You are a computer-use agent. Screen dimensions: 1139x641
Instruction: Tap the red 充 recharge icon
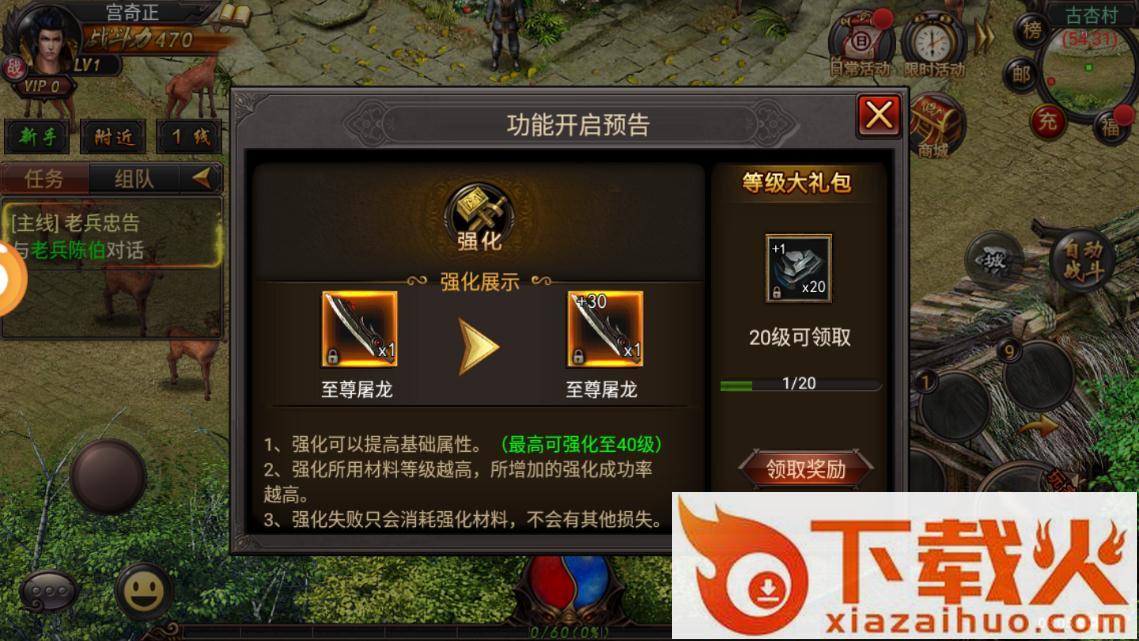tap(1047, 121)
